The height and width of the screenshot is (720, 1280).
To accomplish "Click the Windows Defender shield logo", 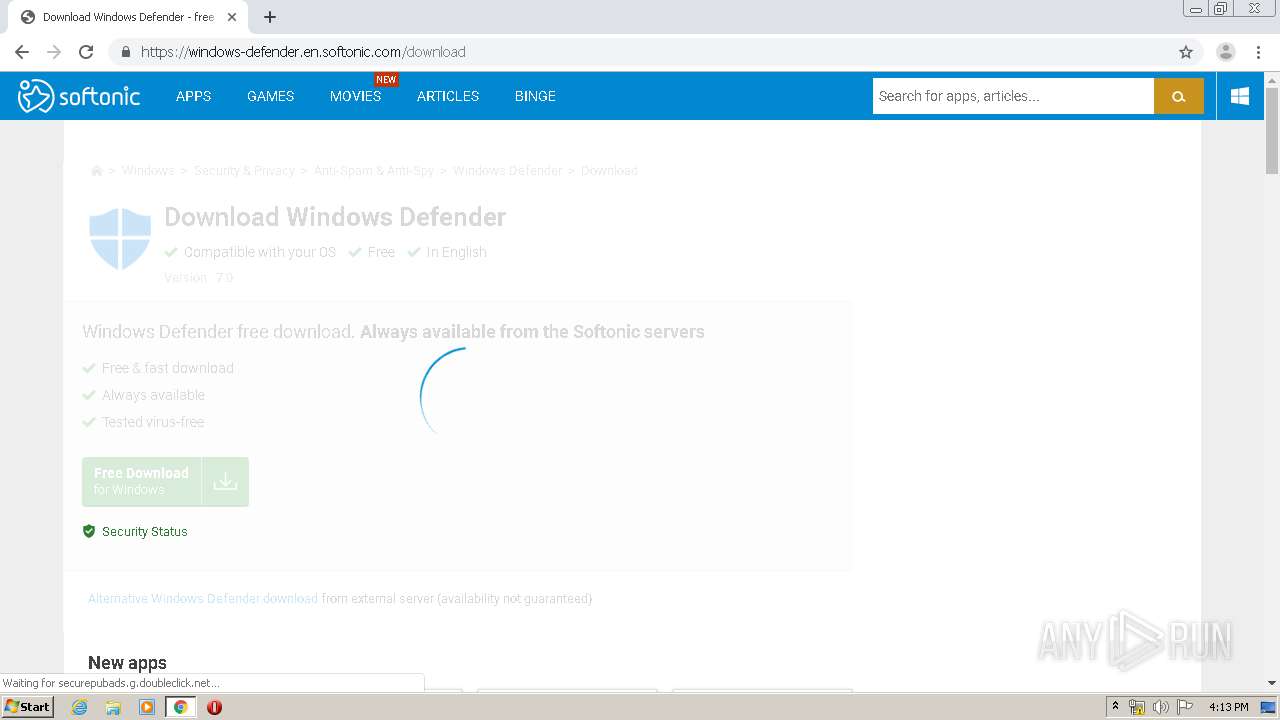I will pyautogui.click(x=120, y=238).
